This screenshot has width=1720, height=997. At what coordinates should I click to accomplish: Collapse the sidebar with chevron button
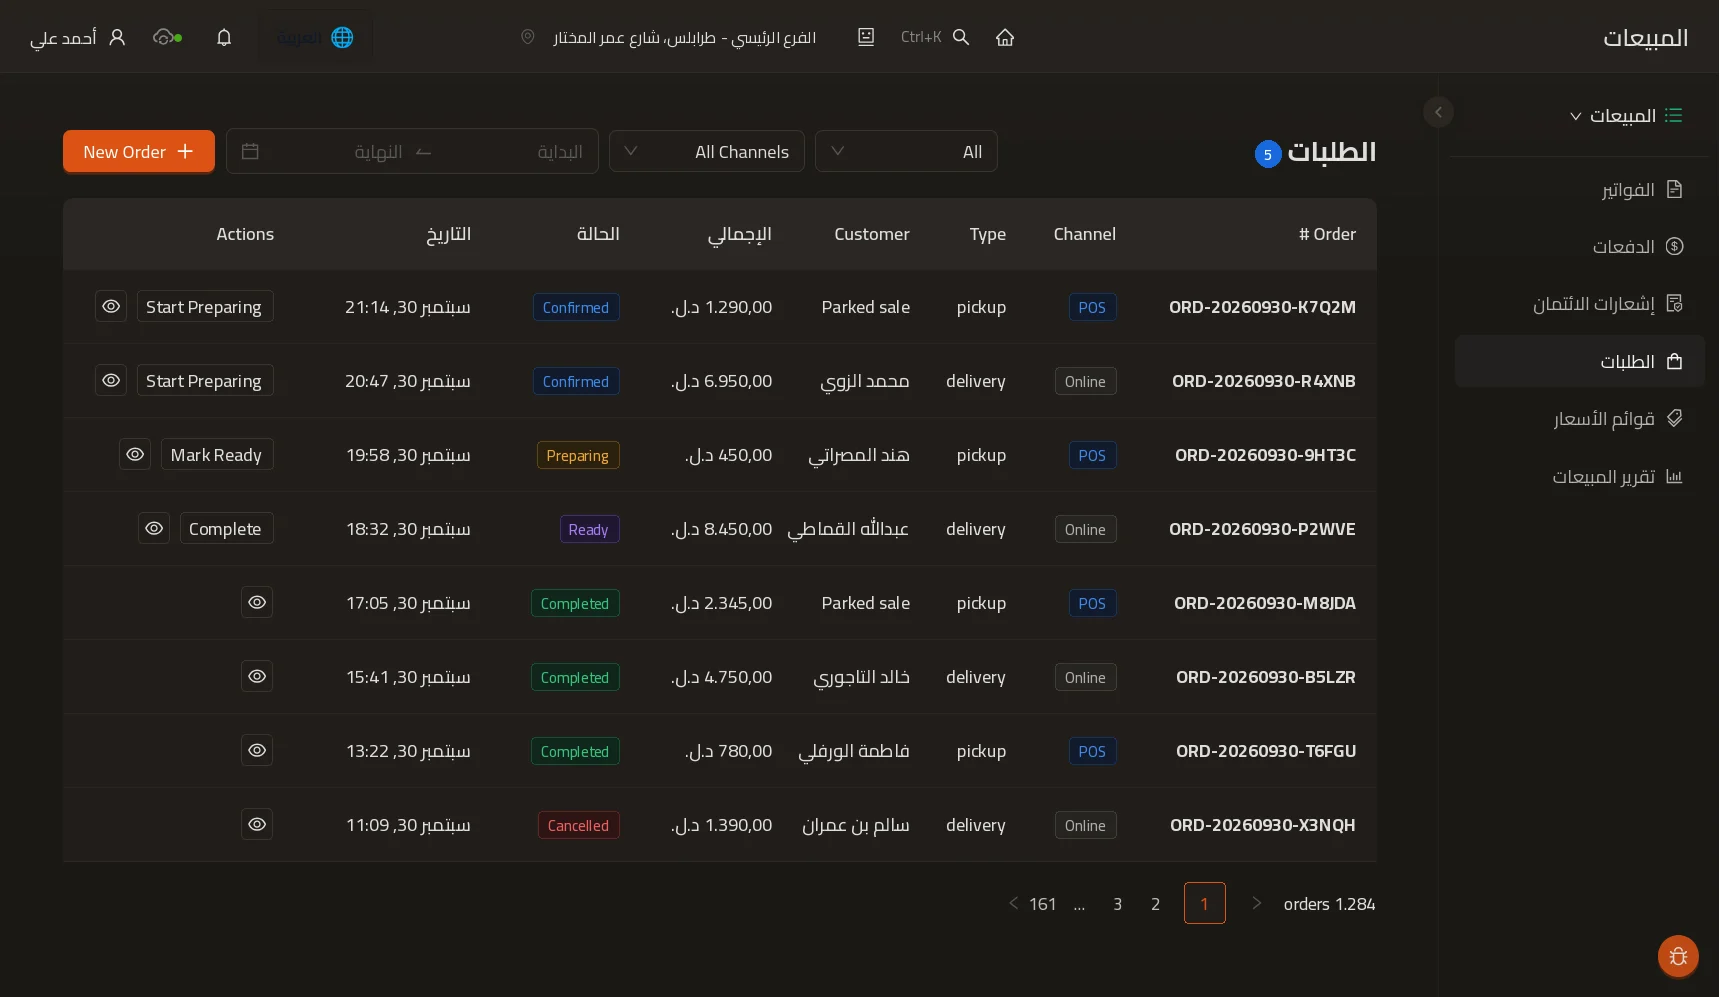(x=1438, y=112)
